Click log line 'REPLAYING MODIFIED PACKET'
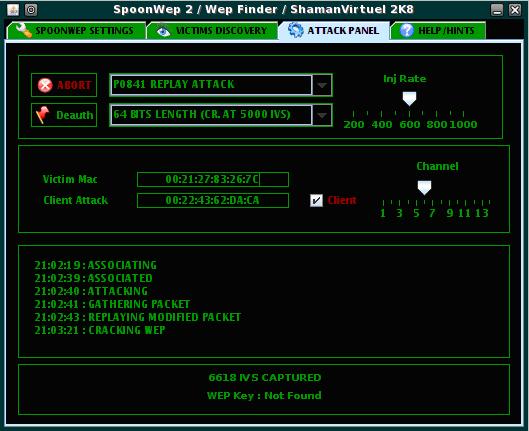 [138, 317]
